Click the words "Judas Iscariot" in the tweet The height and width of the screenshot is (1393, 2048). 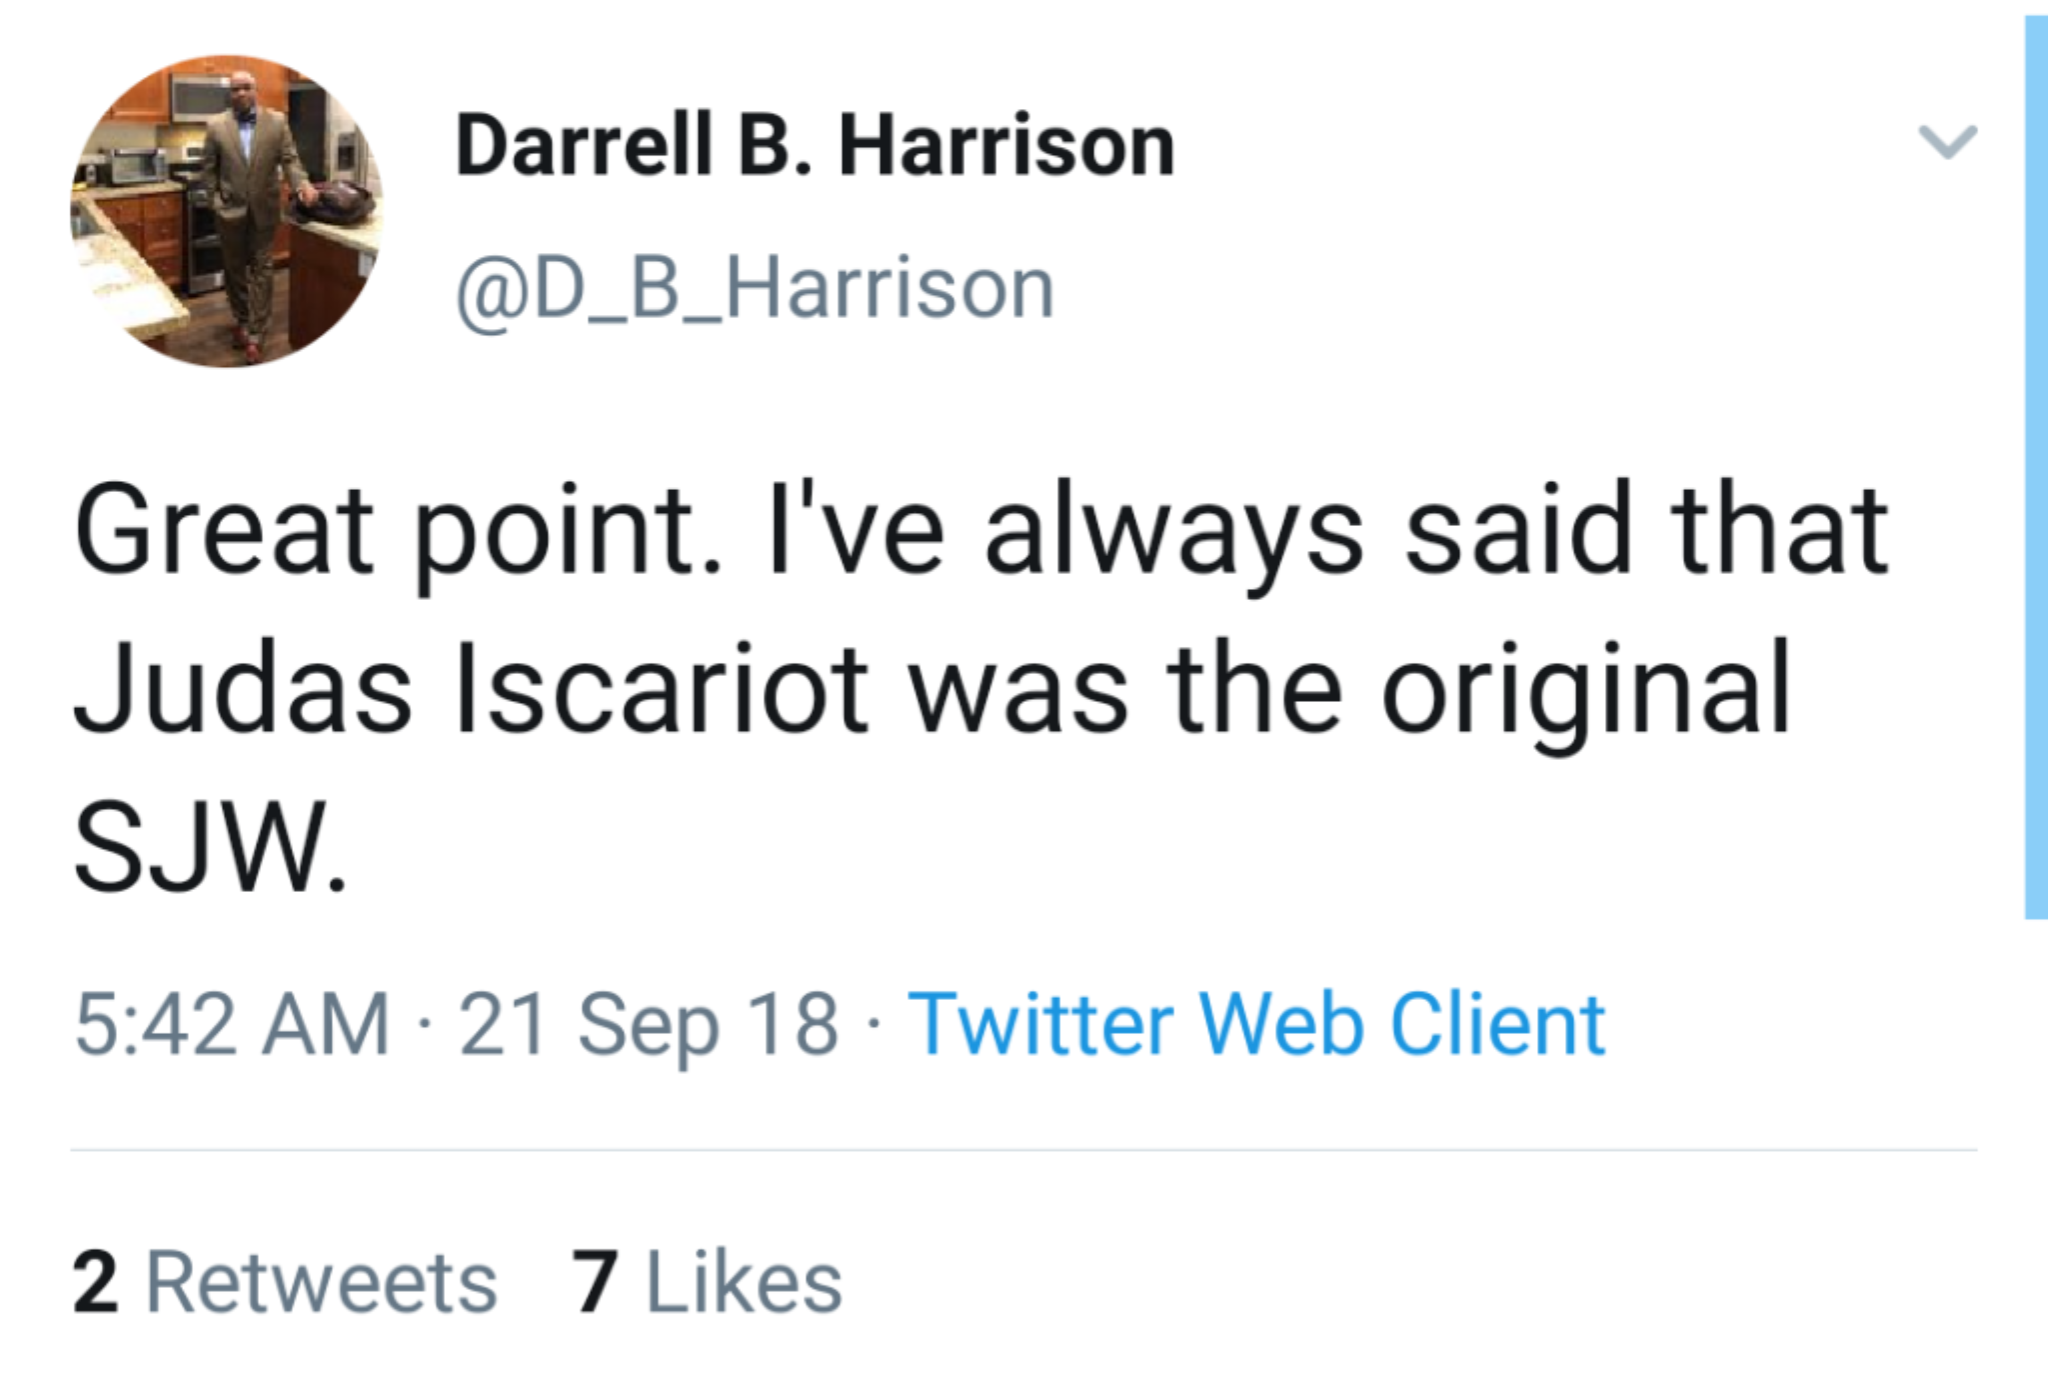pyautogui.click(x=470, y=690)
